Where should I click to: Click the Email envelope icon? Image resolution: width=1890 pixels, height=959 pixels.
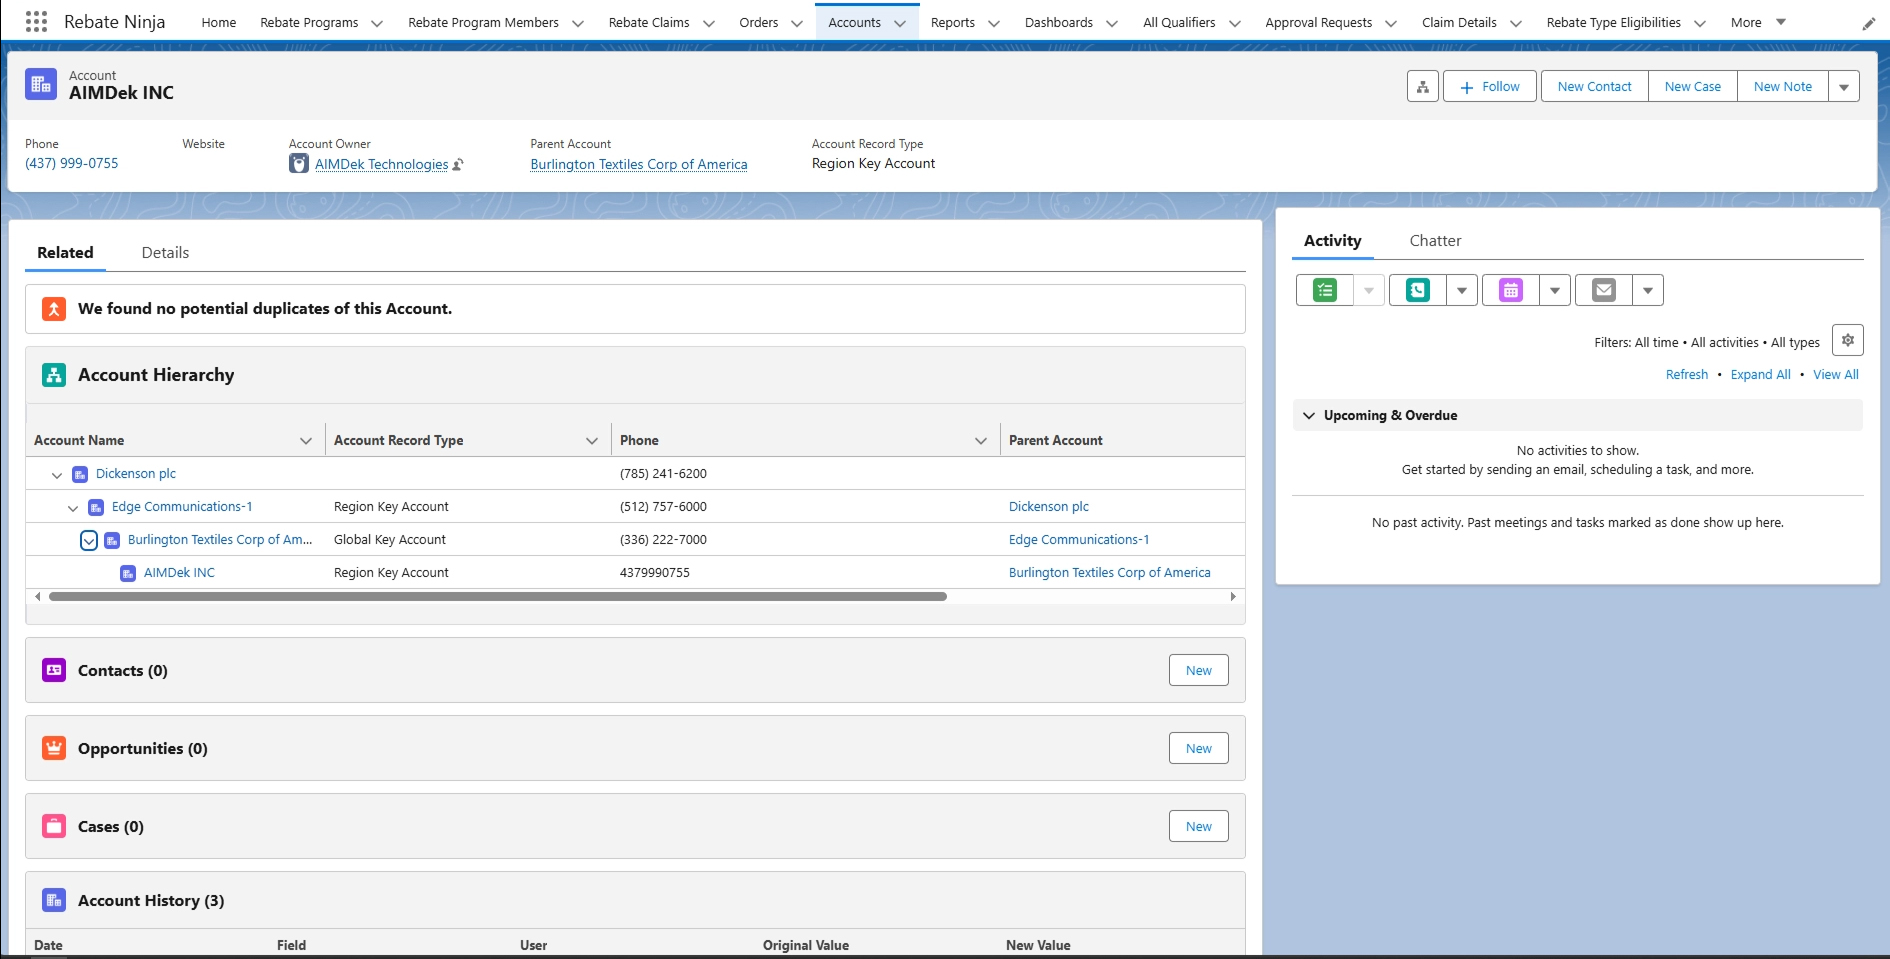pos(1603,290)
